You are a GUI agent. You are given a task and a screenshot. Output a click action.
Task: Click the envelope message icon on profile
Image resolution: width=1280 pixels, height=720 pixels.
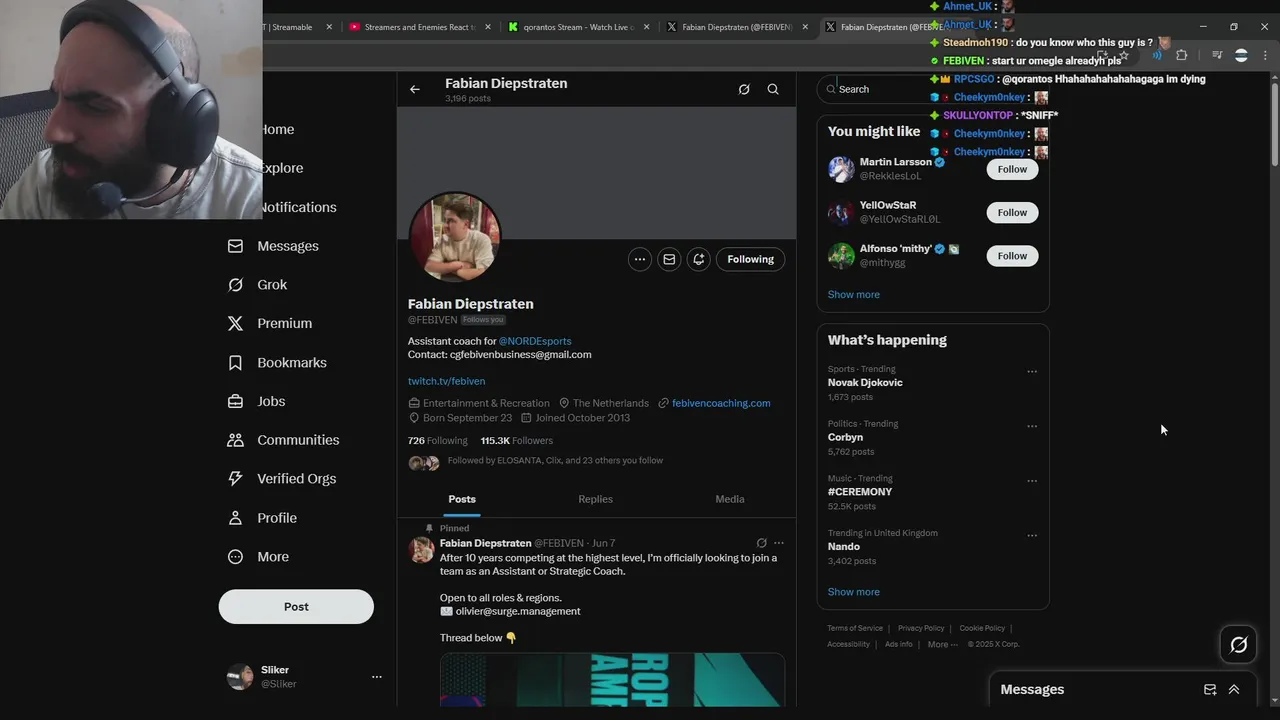pos(669,259)
